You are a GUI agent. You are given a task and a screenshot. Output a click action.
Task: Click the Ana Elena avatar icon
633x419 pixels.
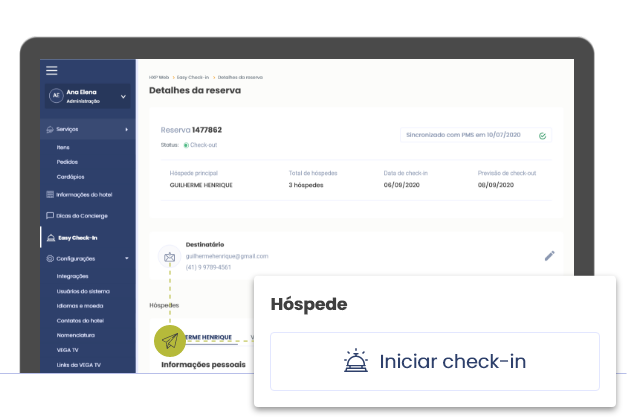click(x=57, y=97)
